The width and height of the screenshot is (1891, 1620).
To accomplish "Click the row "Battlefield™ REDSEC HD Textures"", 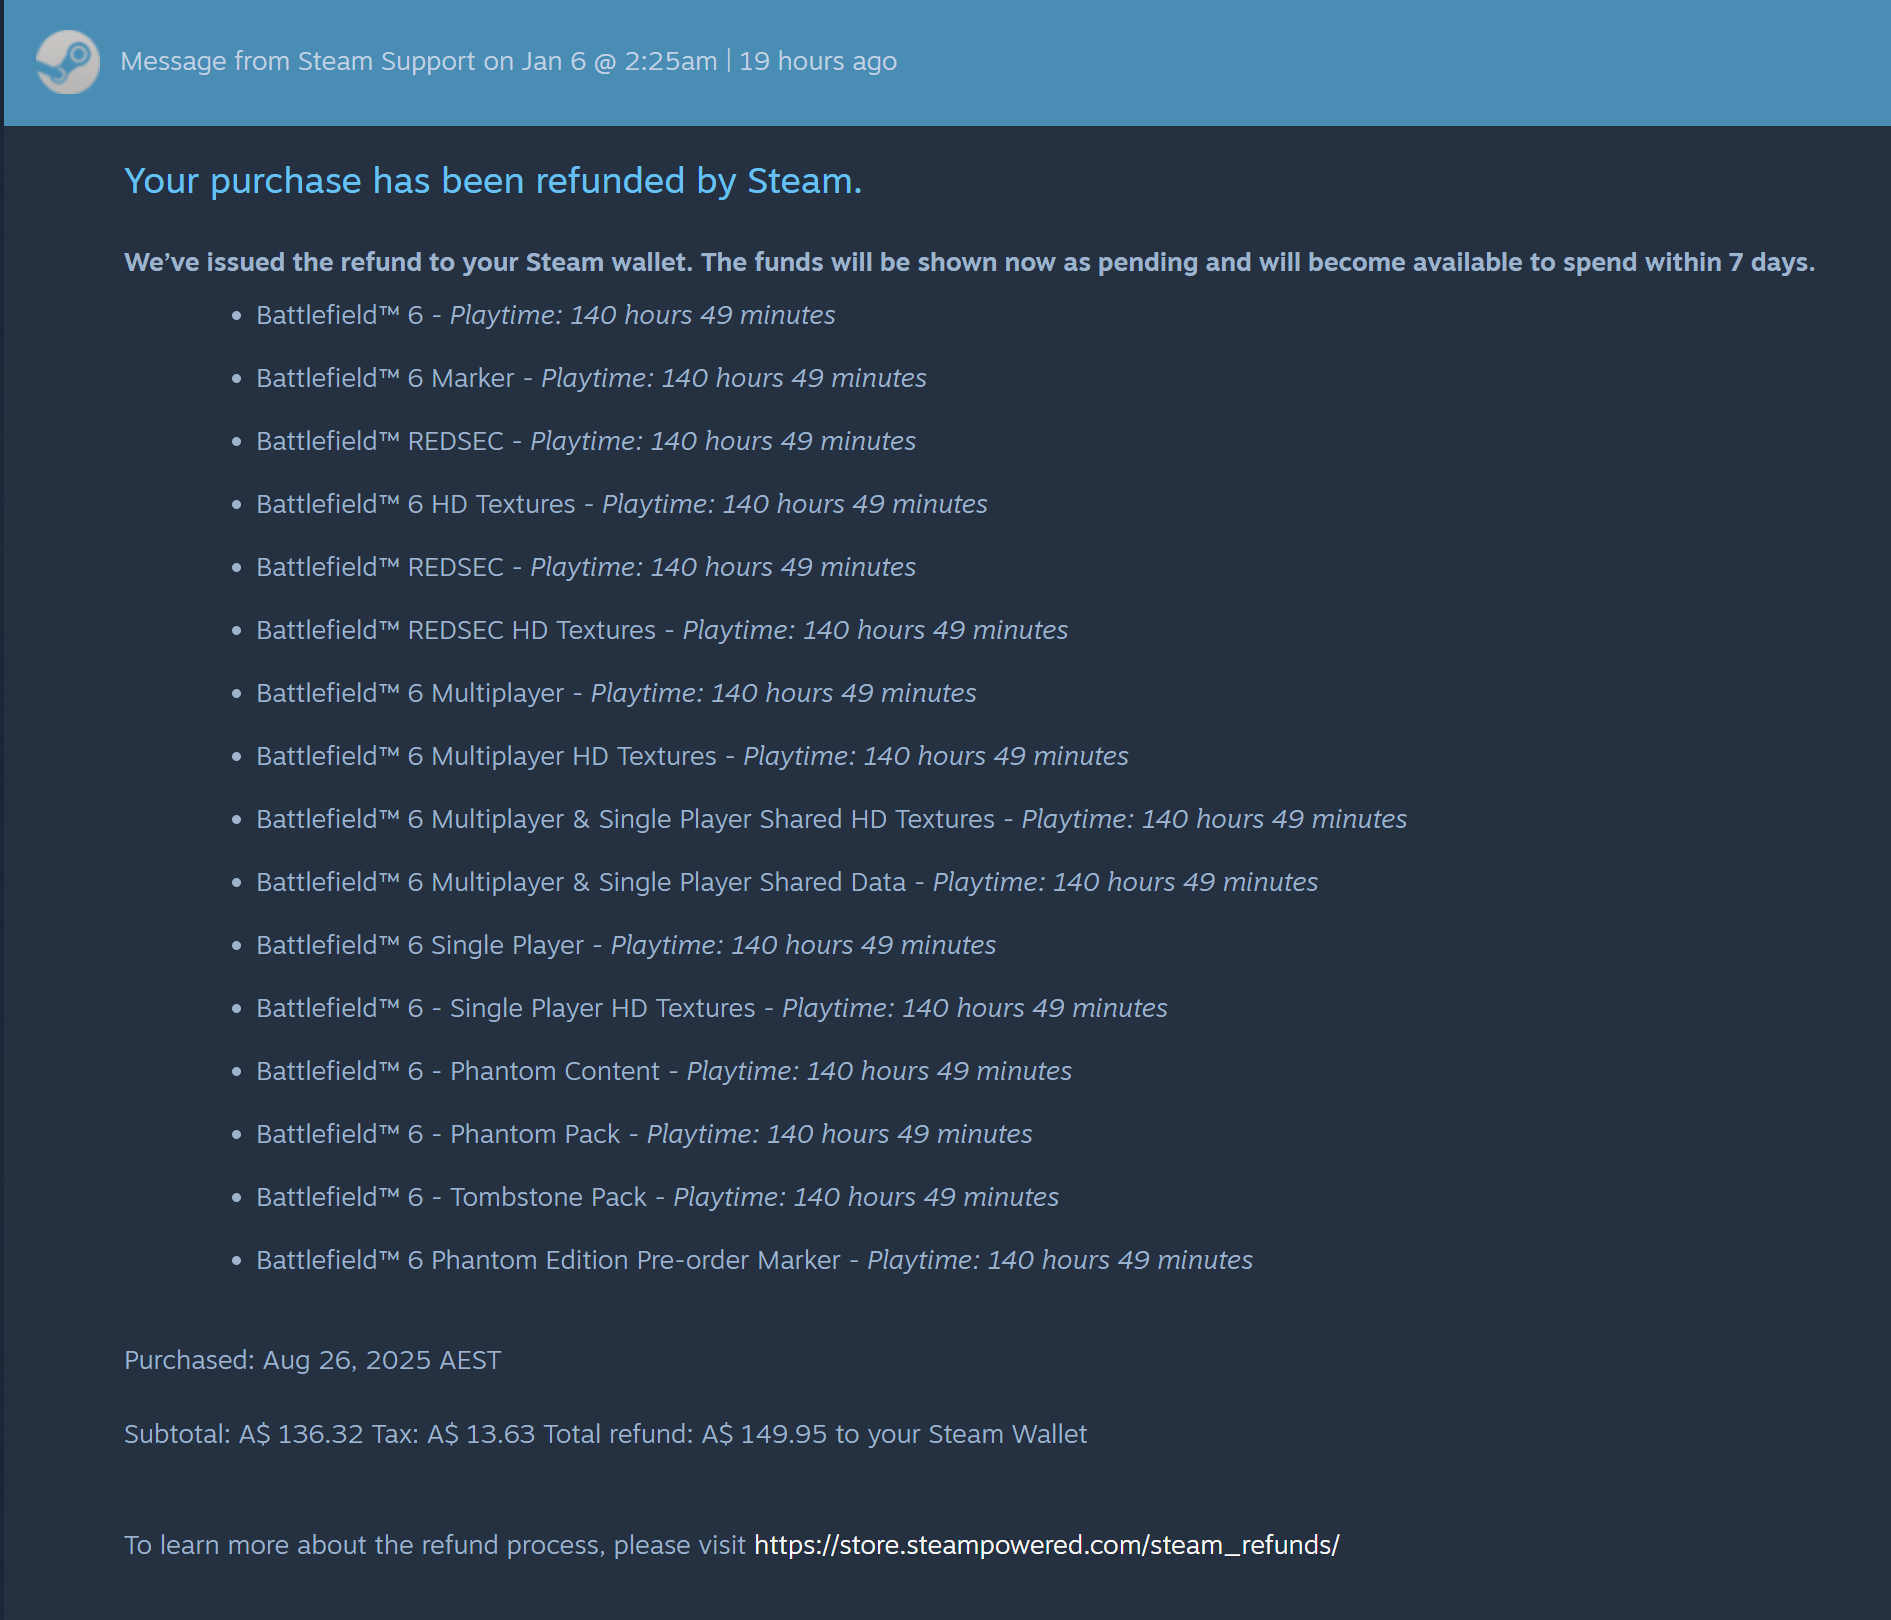I will pos(662,630).
